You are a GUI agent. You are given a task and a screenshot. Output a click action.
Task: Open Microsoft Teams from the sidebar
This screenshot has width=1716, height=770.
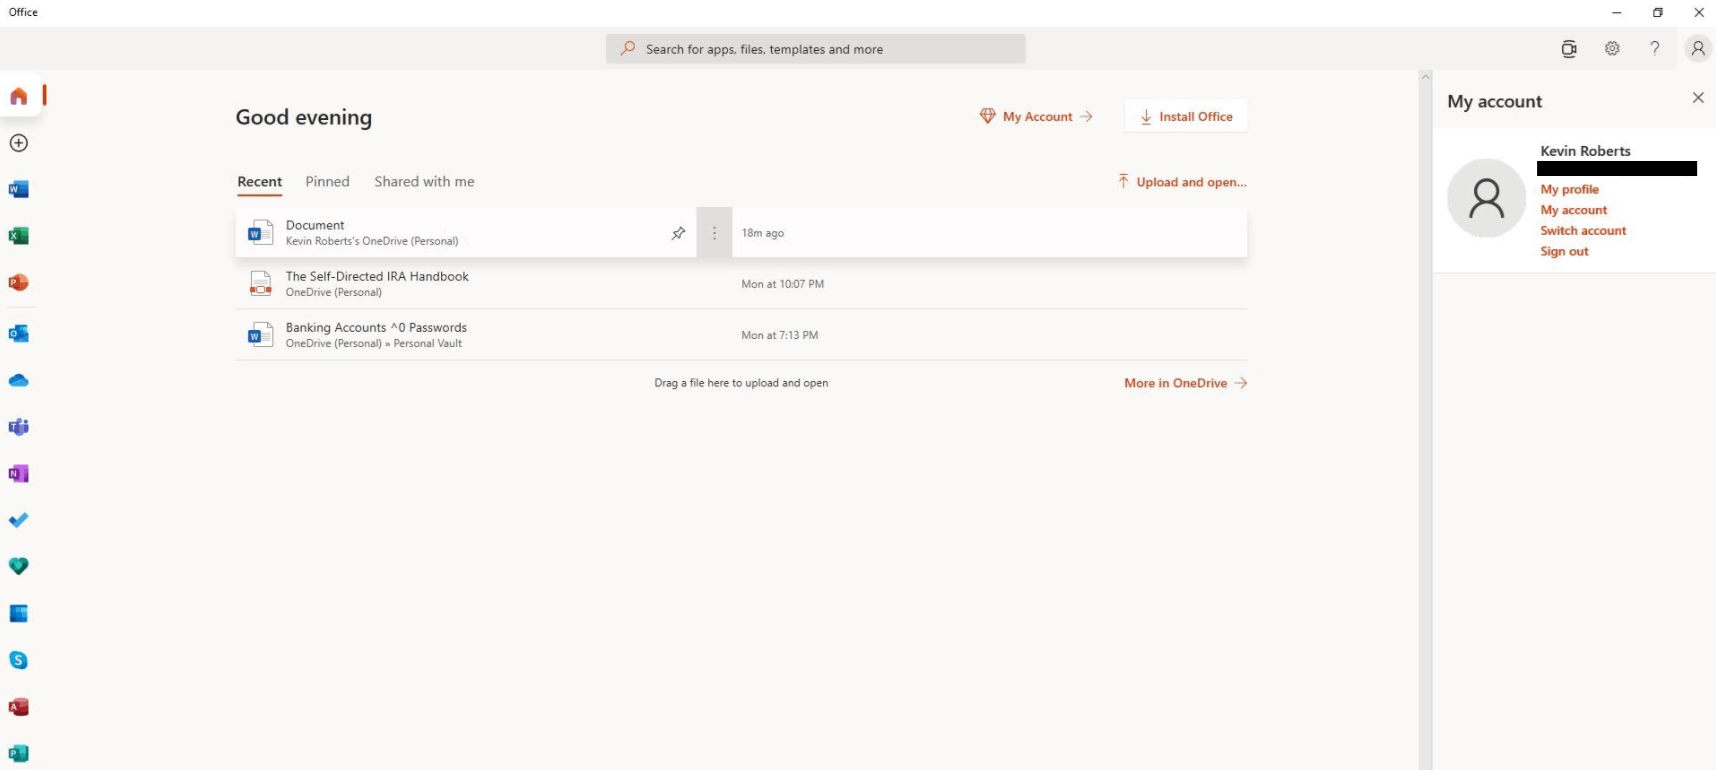[19, 427]
